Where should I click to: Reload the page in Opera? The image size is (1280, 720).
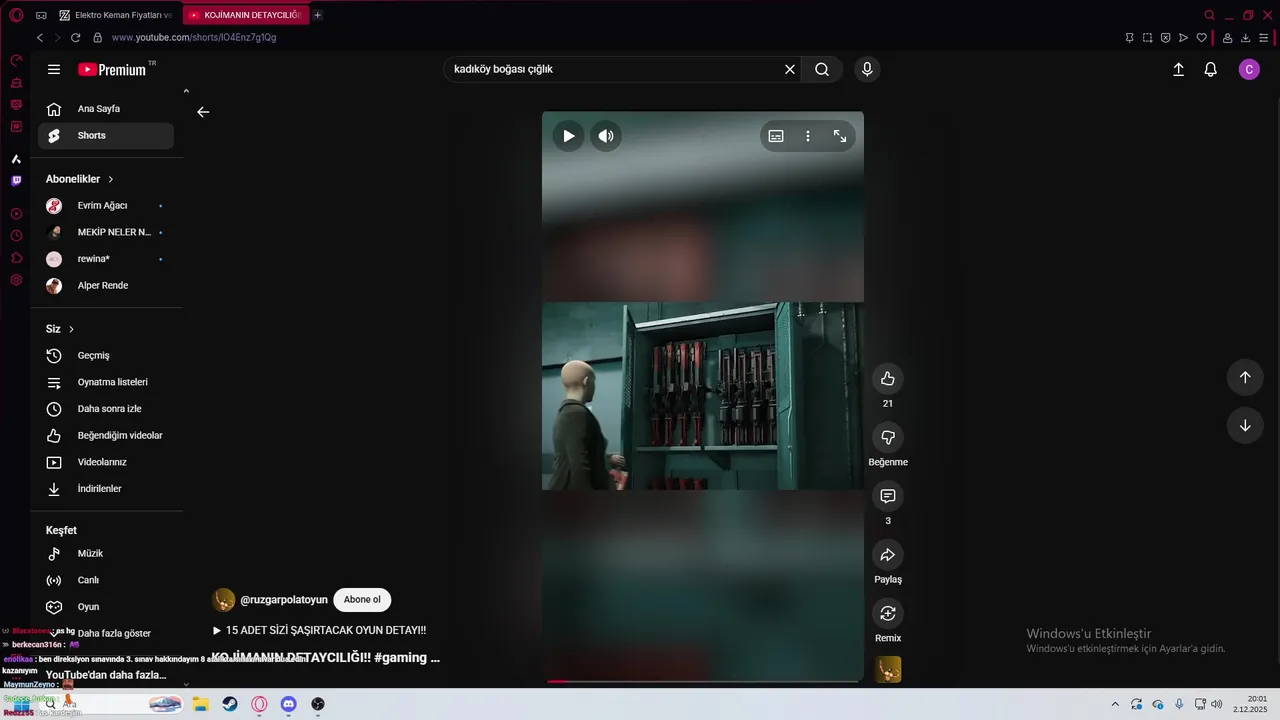pos(75,37)
